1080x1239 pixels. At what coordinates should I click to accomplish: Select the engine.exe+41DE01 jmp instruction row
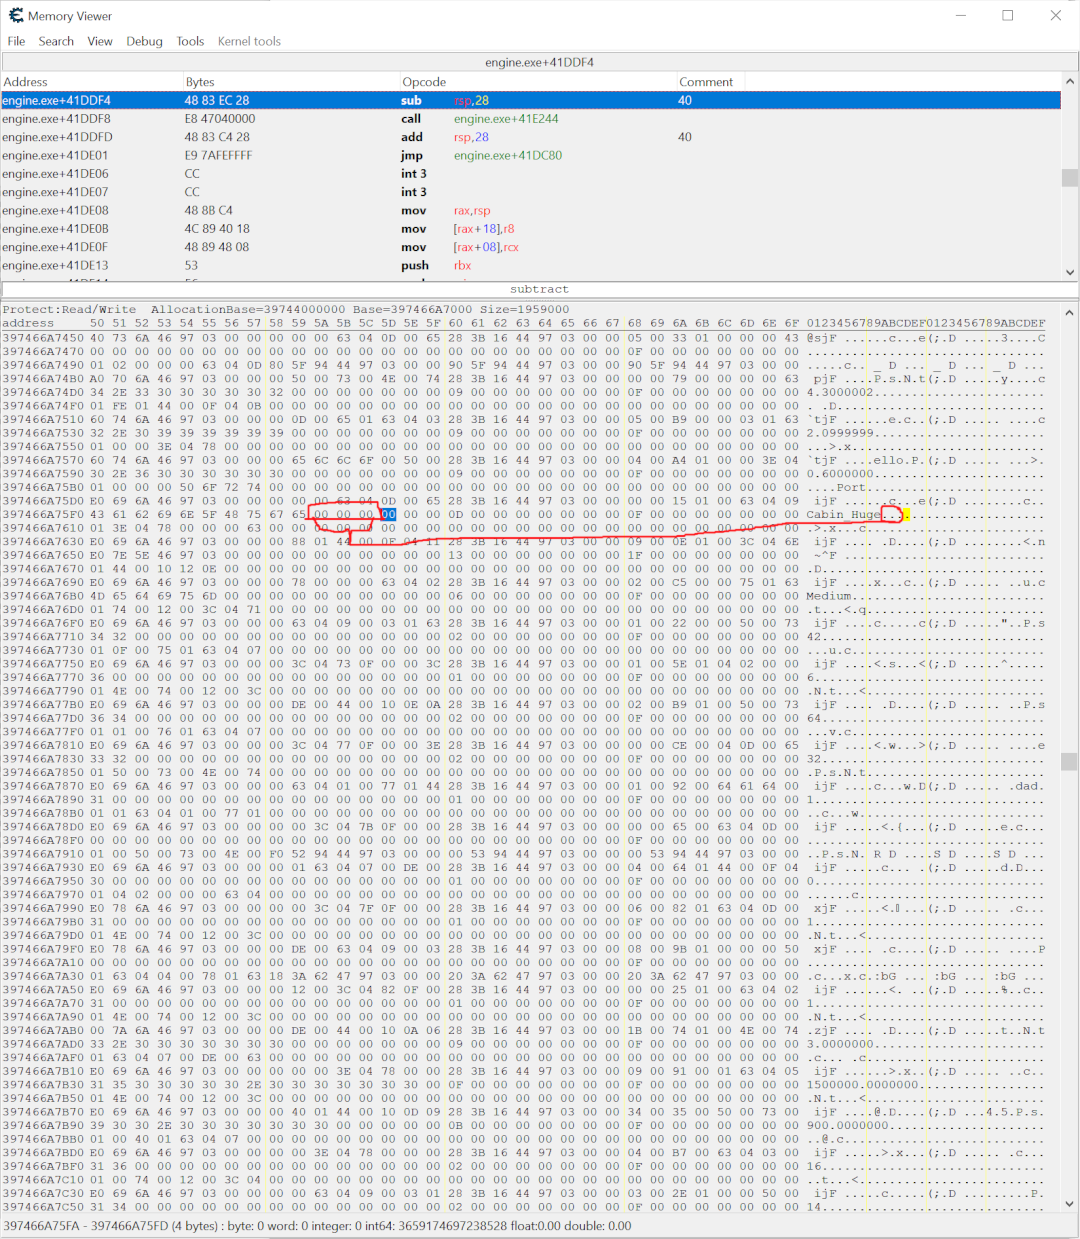(530, 155)
